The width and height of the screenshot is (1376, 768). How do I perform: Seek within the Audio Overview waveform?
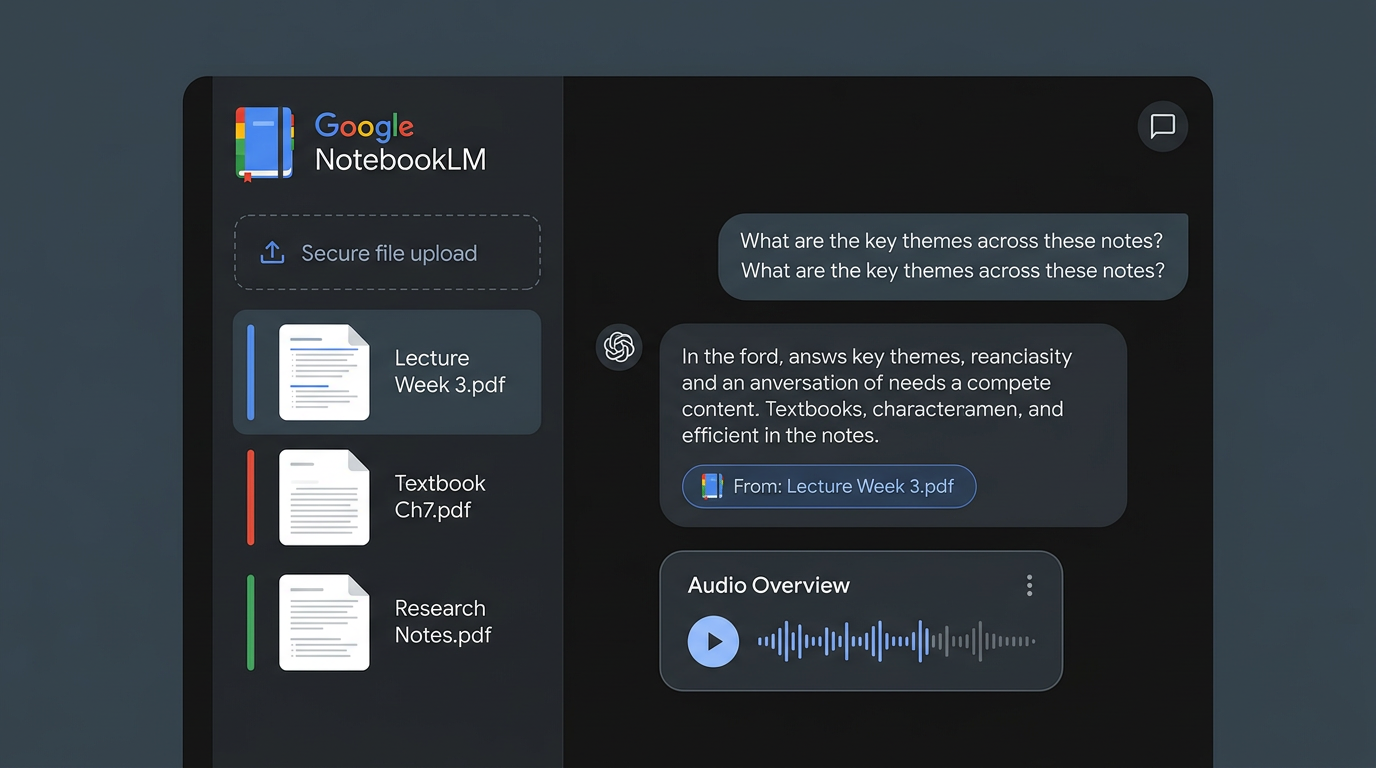(x=896, y=641)
